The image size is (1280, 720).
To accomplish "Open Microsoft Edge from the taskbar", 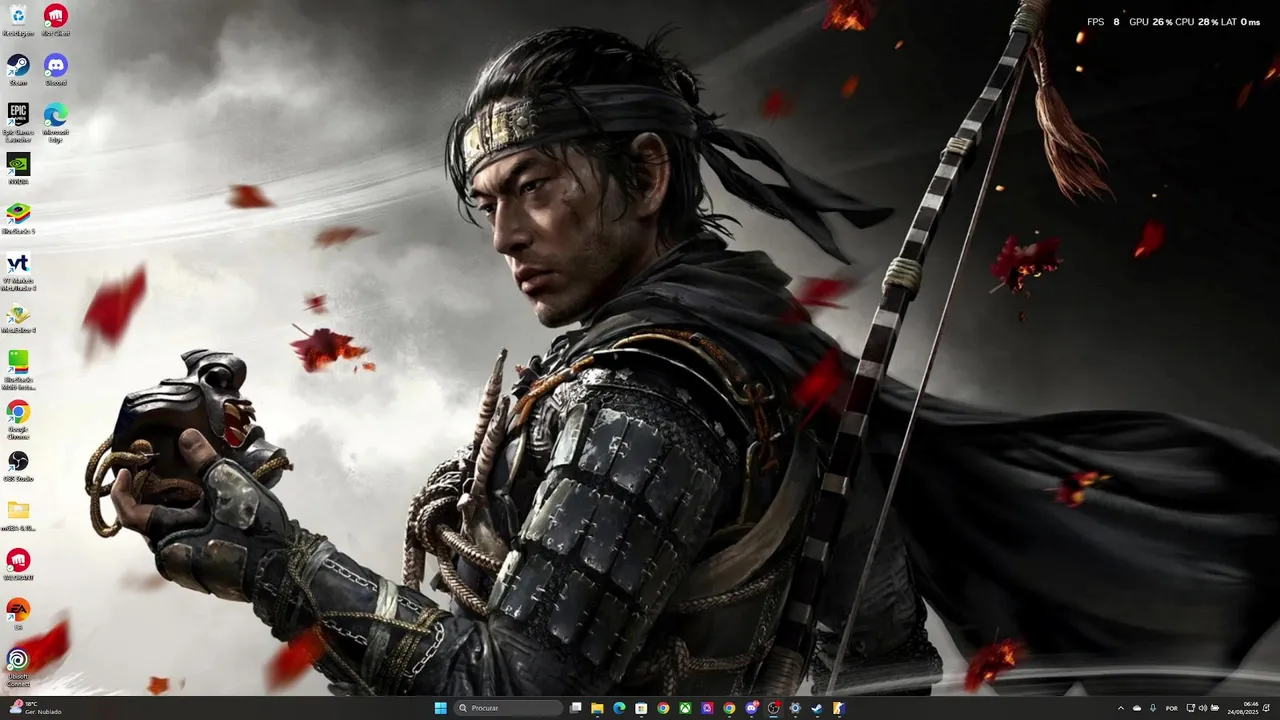I will [x=619, y=708].
